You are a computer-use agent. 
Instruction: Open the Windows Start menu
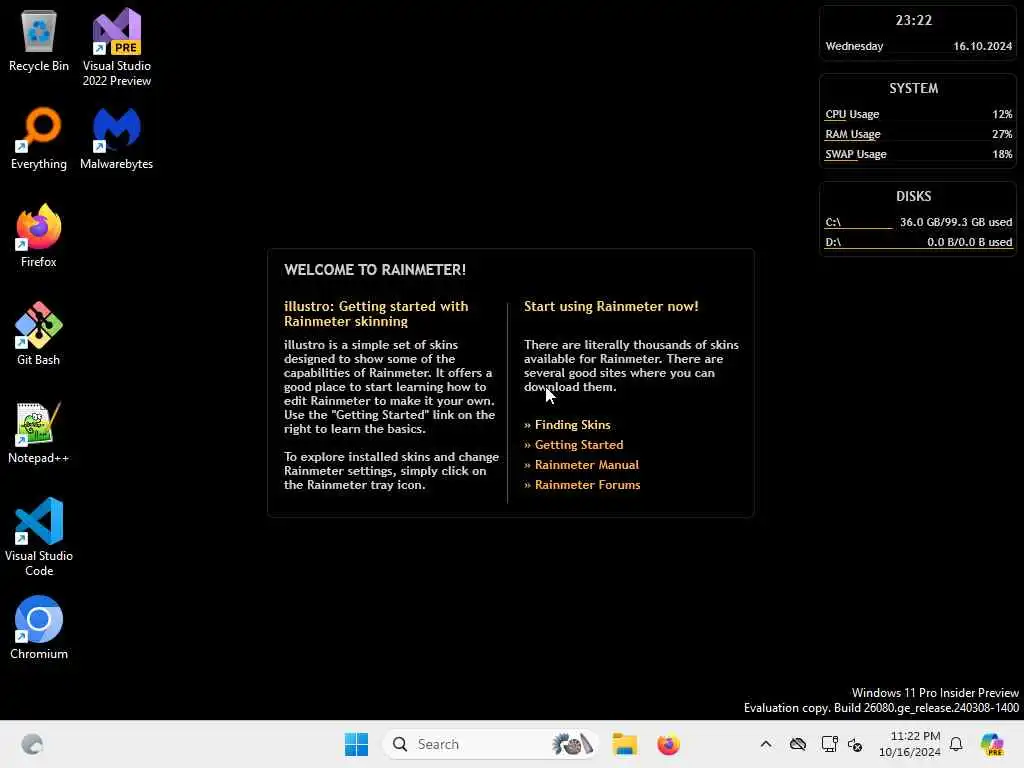[357, 744]
